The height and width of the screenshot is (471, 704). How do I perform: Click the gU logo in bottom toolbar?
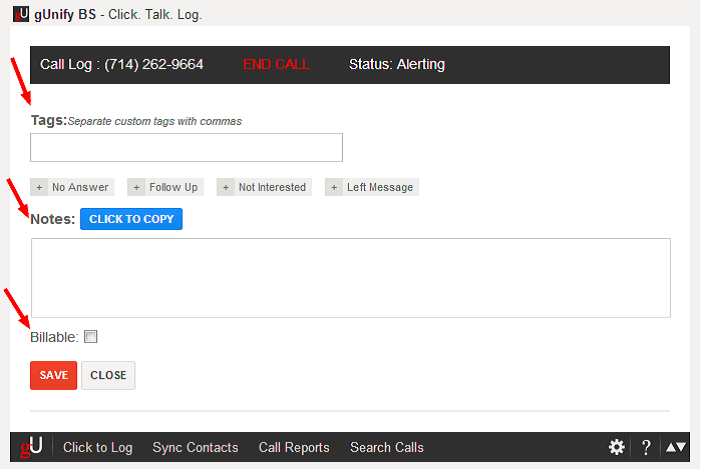(x=31, y=447)
